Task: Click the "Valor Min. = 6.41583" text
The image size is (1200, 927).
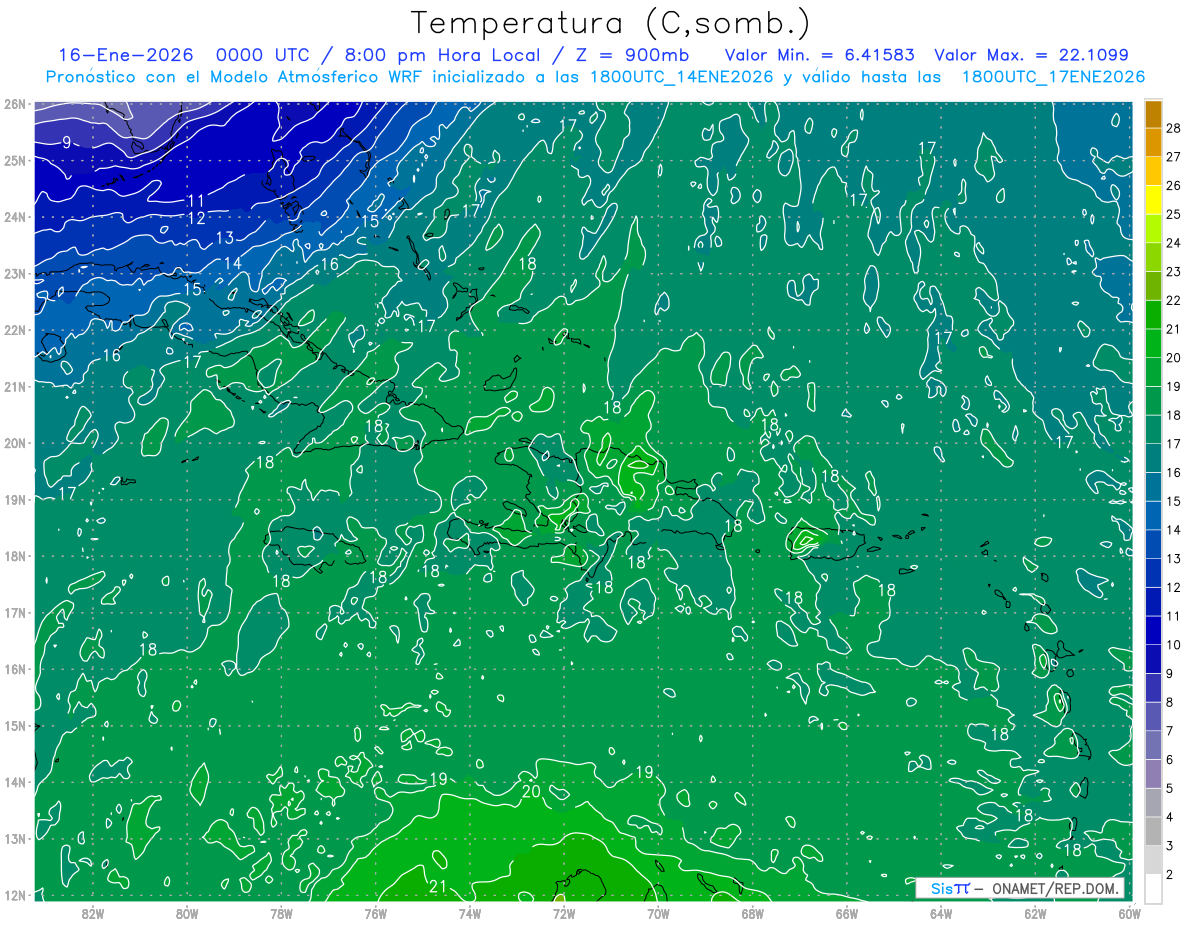Action: click(x=820, y=55)
